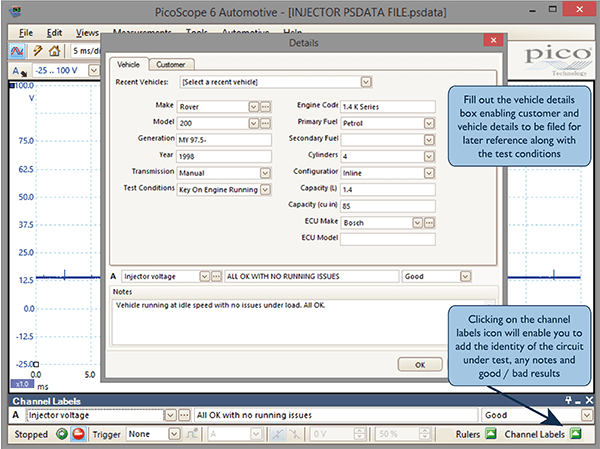Click the ellipsis button beside Model
Screen dimensions: 600x449
click(x=265, y=123)
